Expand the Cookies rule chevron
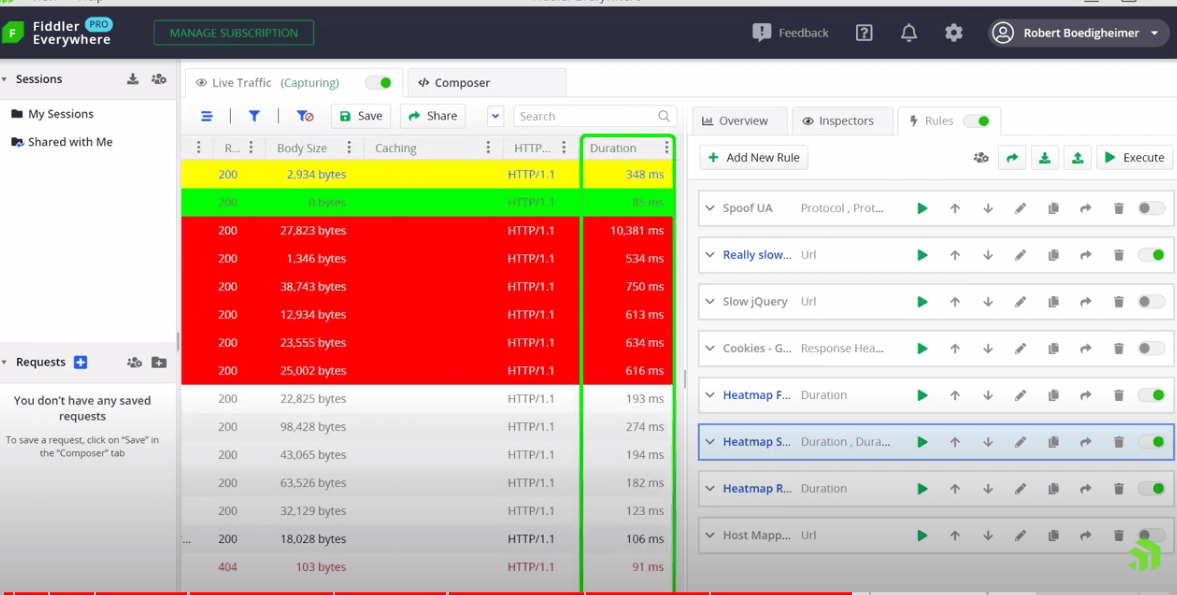This screenshot has height=595, width=1177. tap(709, 348)
